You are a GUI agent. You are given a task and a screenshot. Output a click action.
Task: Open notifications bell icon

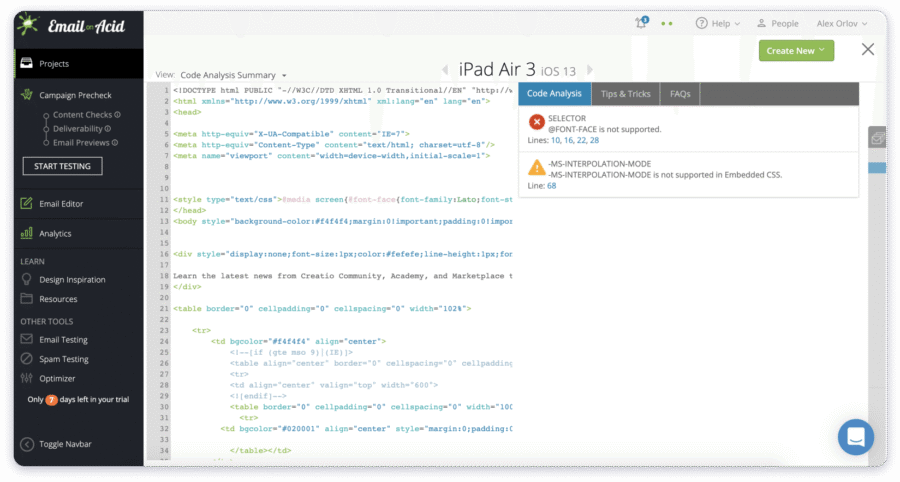(x=641, y=23)
